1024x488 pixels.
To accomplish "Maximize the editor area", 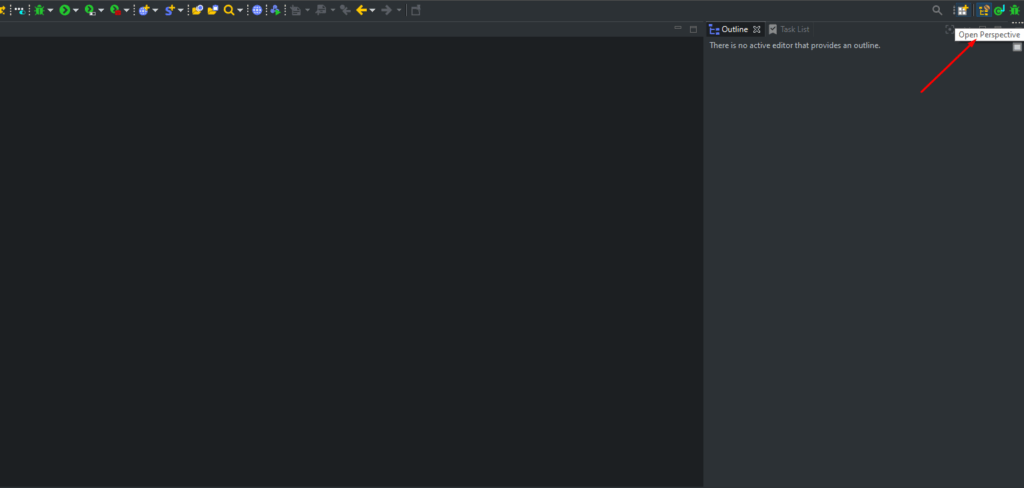I will click(693, 29).
